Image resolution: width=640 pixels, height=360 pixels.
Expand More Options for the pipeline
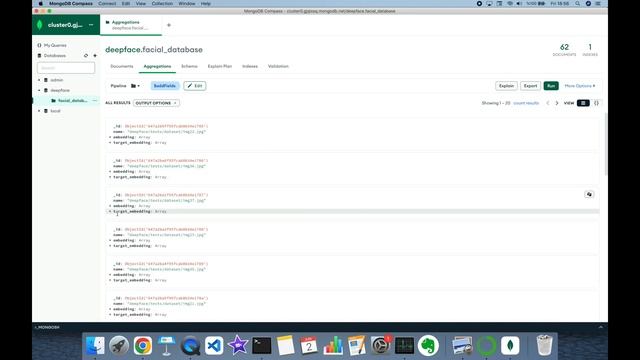580,86
